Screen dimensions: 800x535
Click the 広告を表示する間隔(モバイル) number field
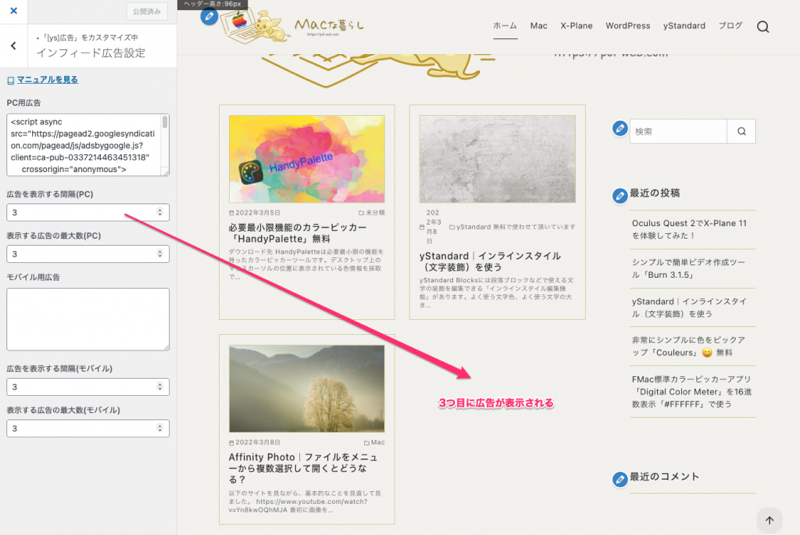pos(88,387)
